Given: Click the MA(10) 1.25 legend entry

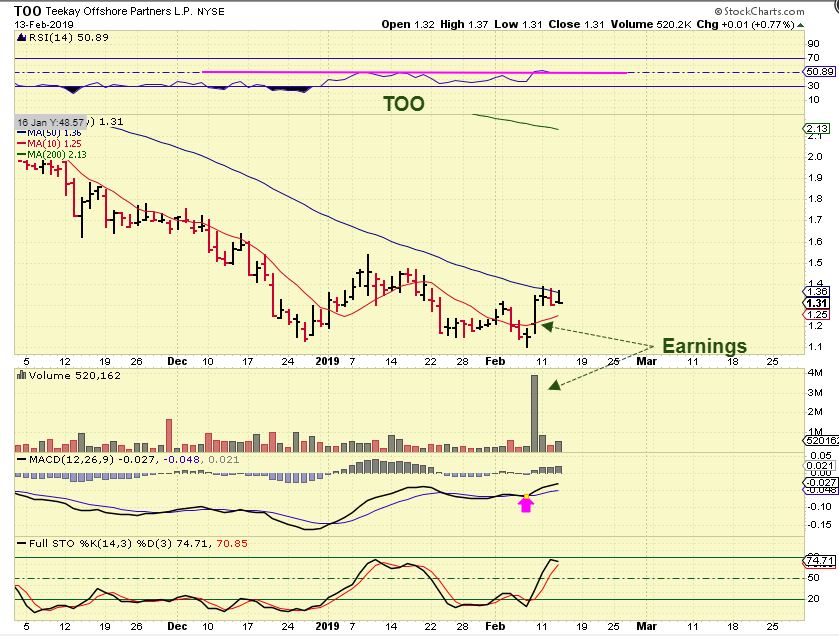Looking at the screenshot, I should [x=50, y=143].
